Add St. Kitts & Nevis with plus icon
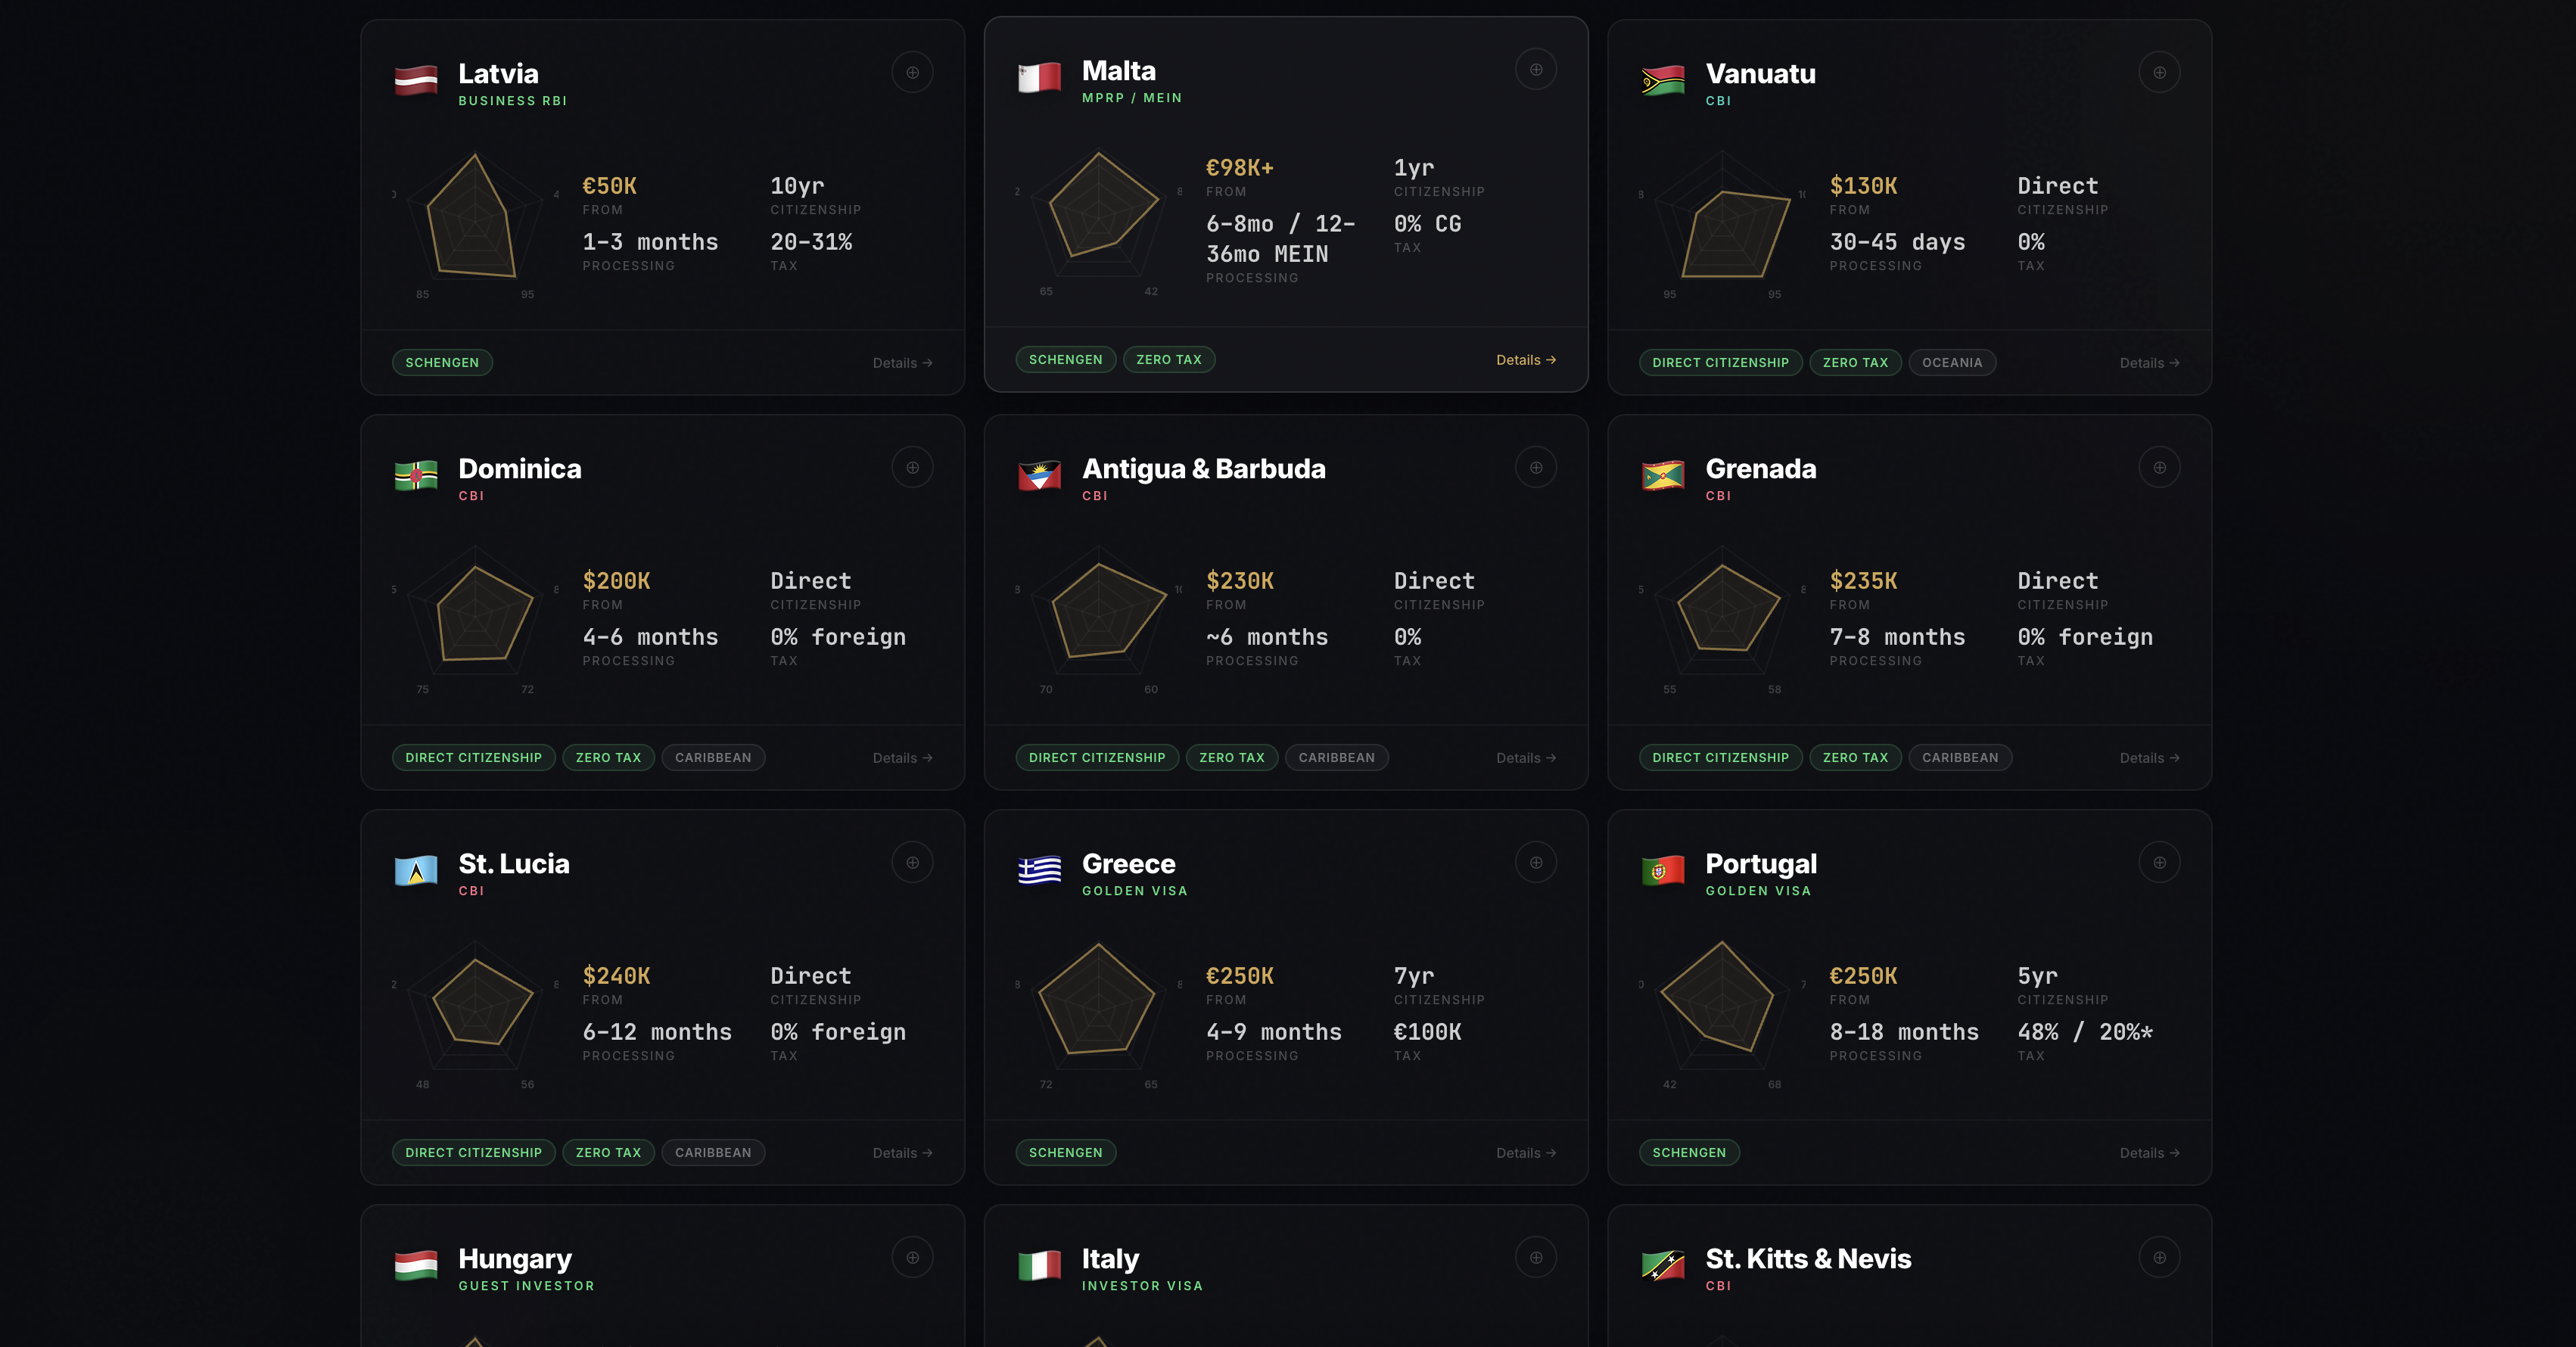The width and height of the screenshot is (2576, 1347). click(2160, 1257)
